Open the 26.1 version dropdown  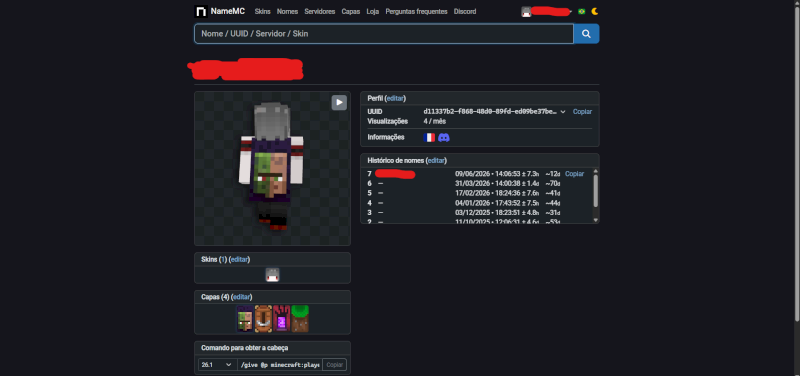pyautogui.click(x=216, y=365)
